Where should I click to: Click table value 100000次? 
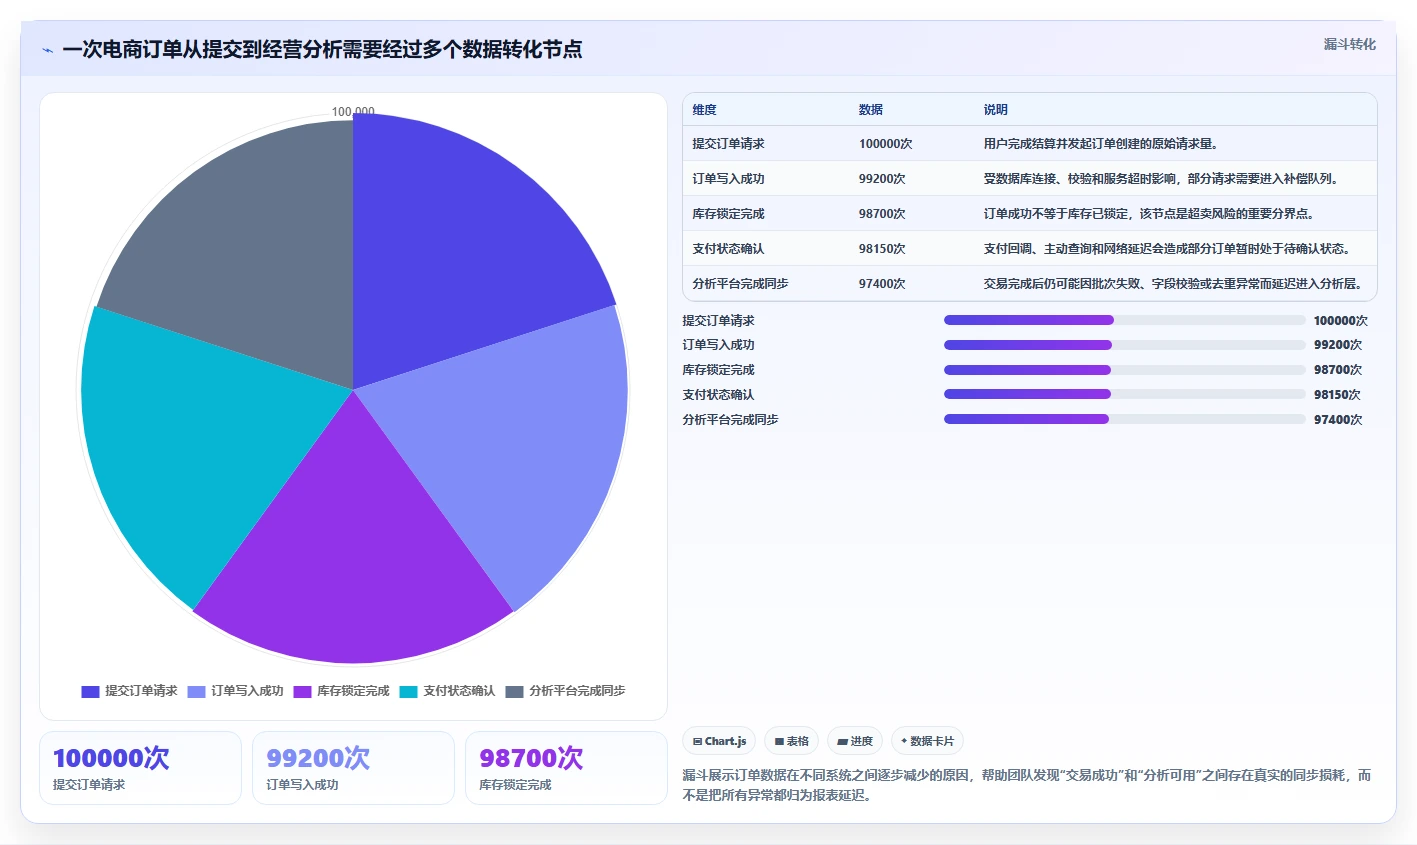click(886, 144)
